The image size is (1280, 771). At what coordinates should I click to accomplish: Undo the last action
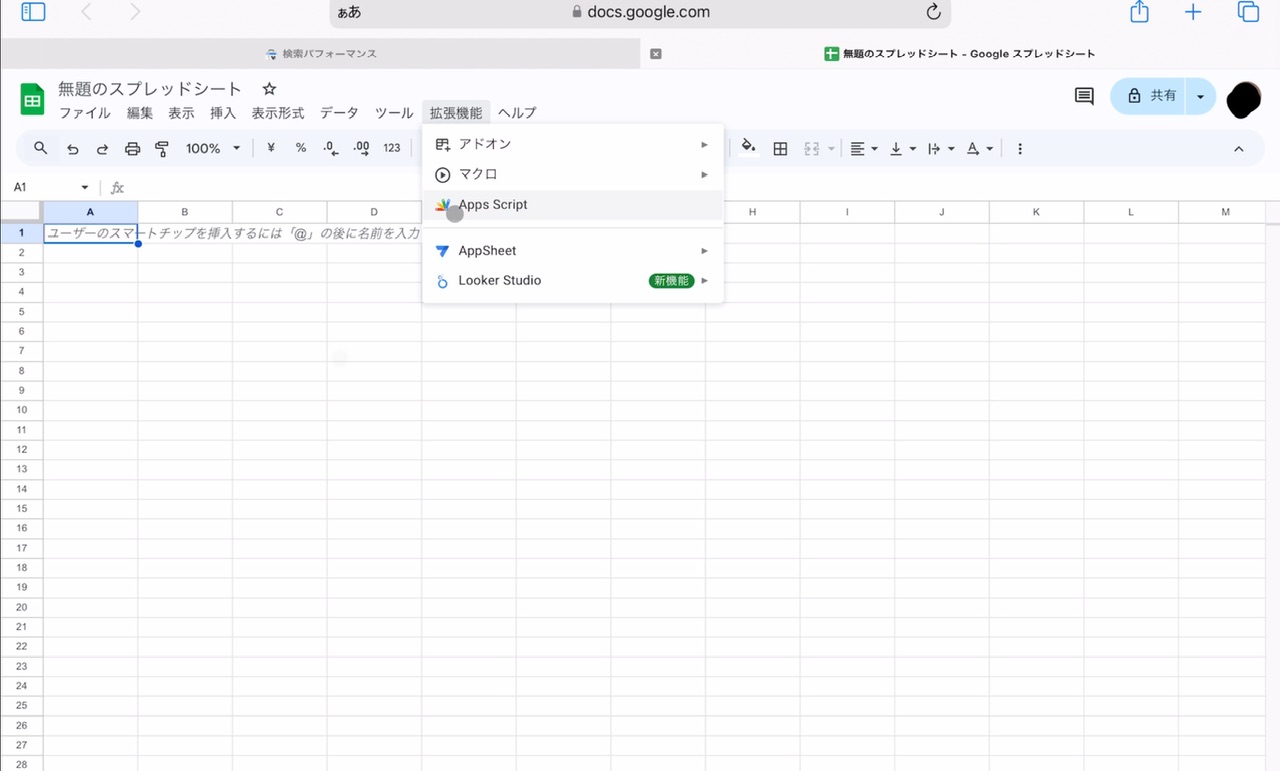tap(73, 148)
